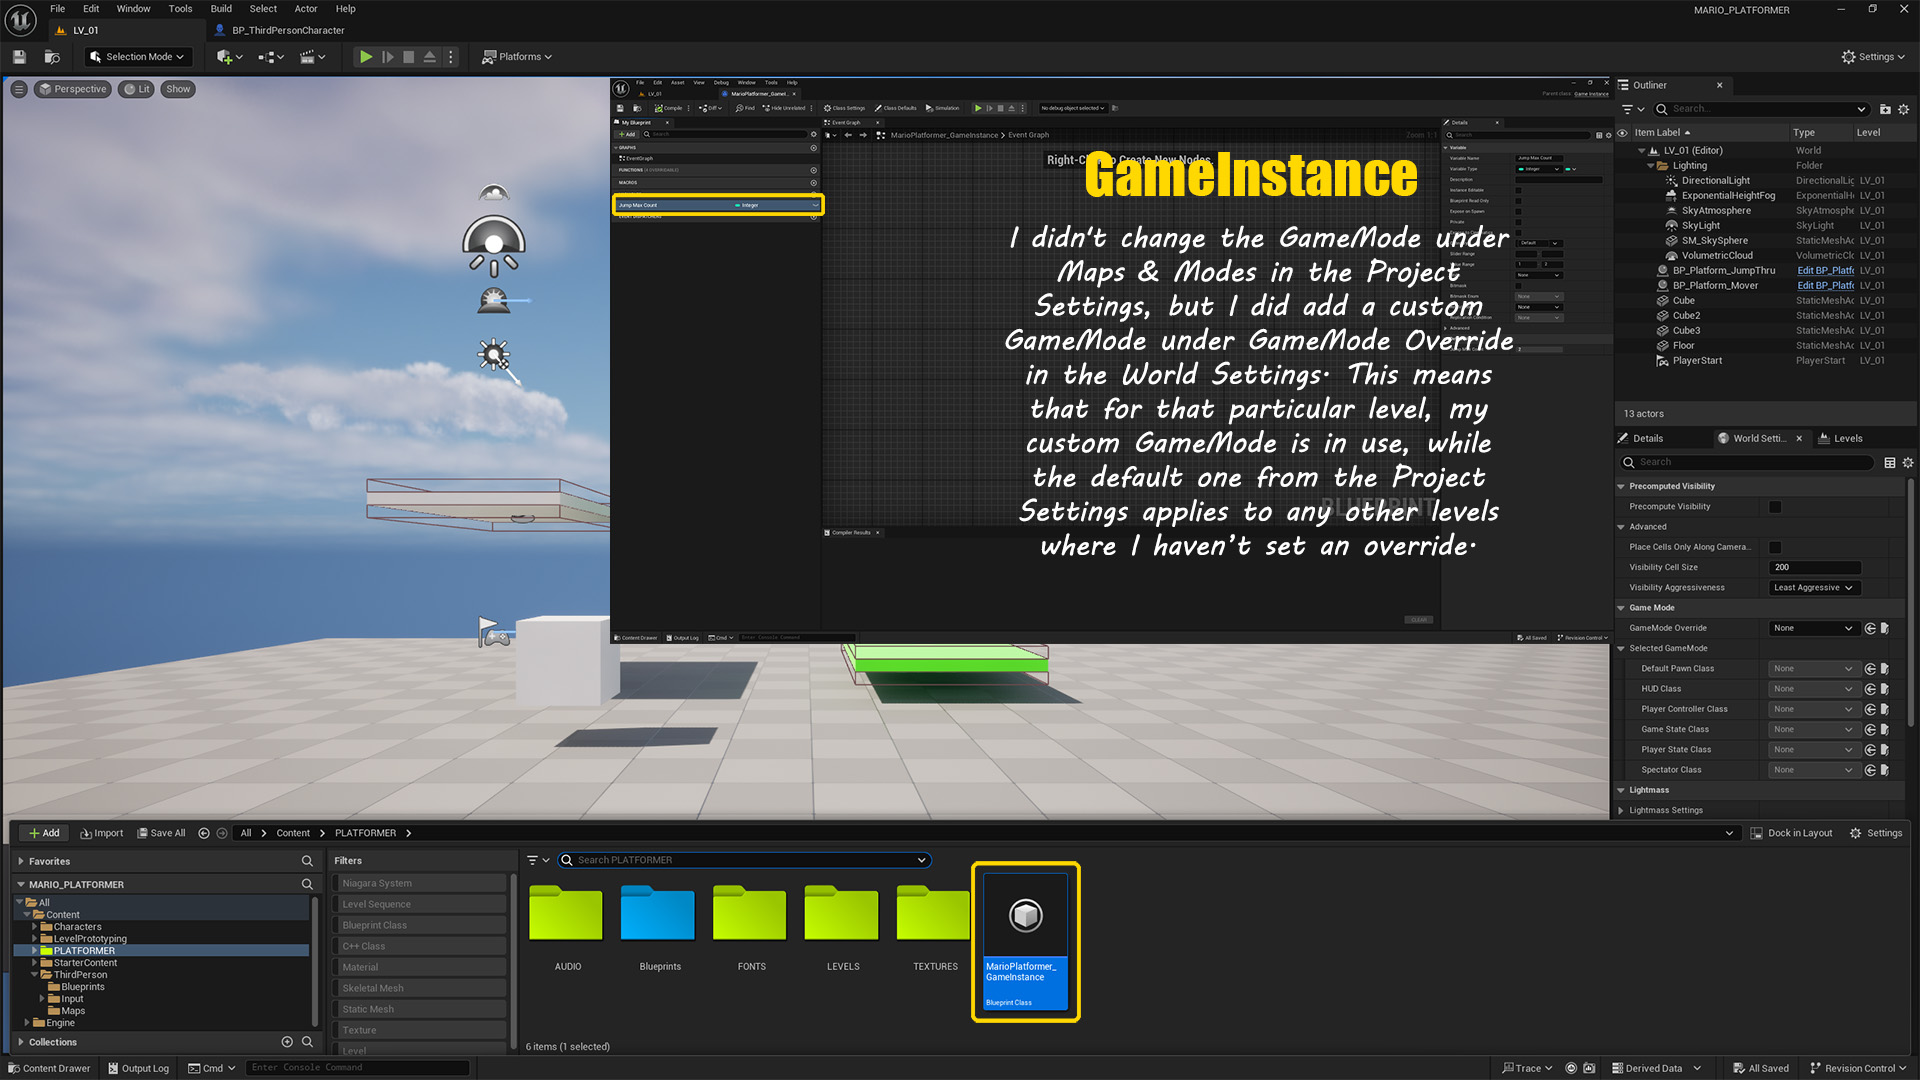Click the Eject button in toolbar
The image size is (1920, 1080).
click(x=429, y=57)
